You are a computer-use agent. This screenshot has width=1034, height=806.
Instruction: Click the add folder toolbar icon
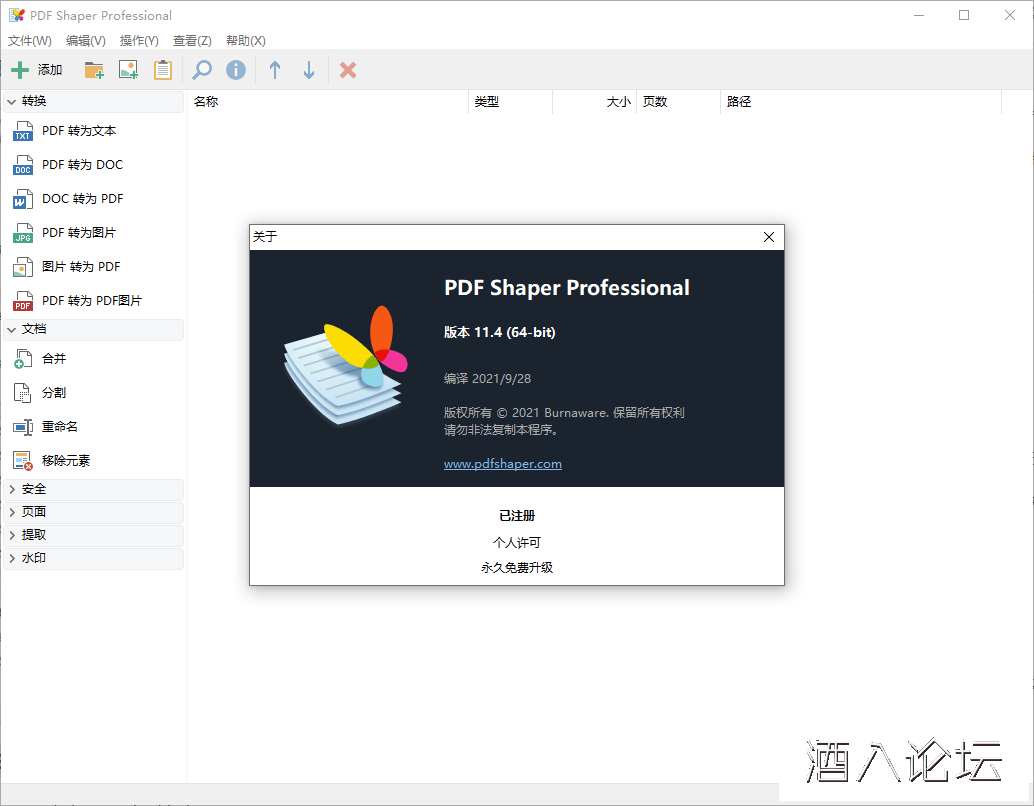[94, 70]
